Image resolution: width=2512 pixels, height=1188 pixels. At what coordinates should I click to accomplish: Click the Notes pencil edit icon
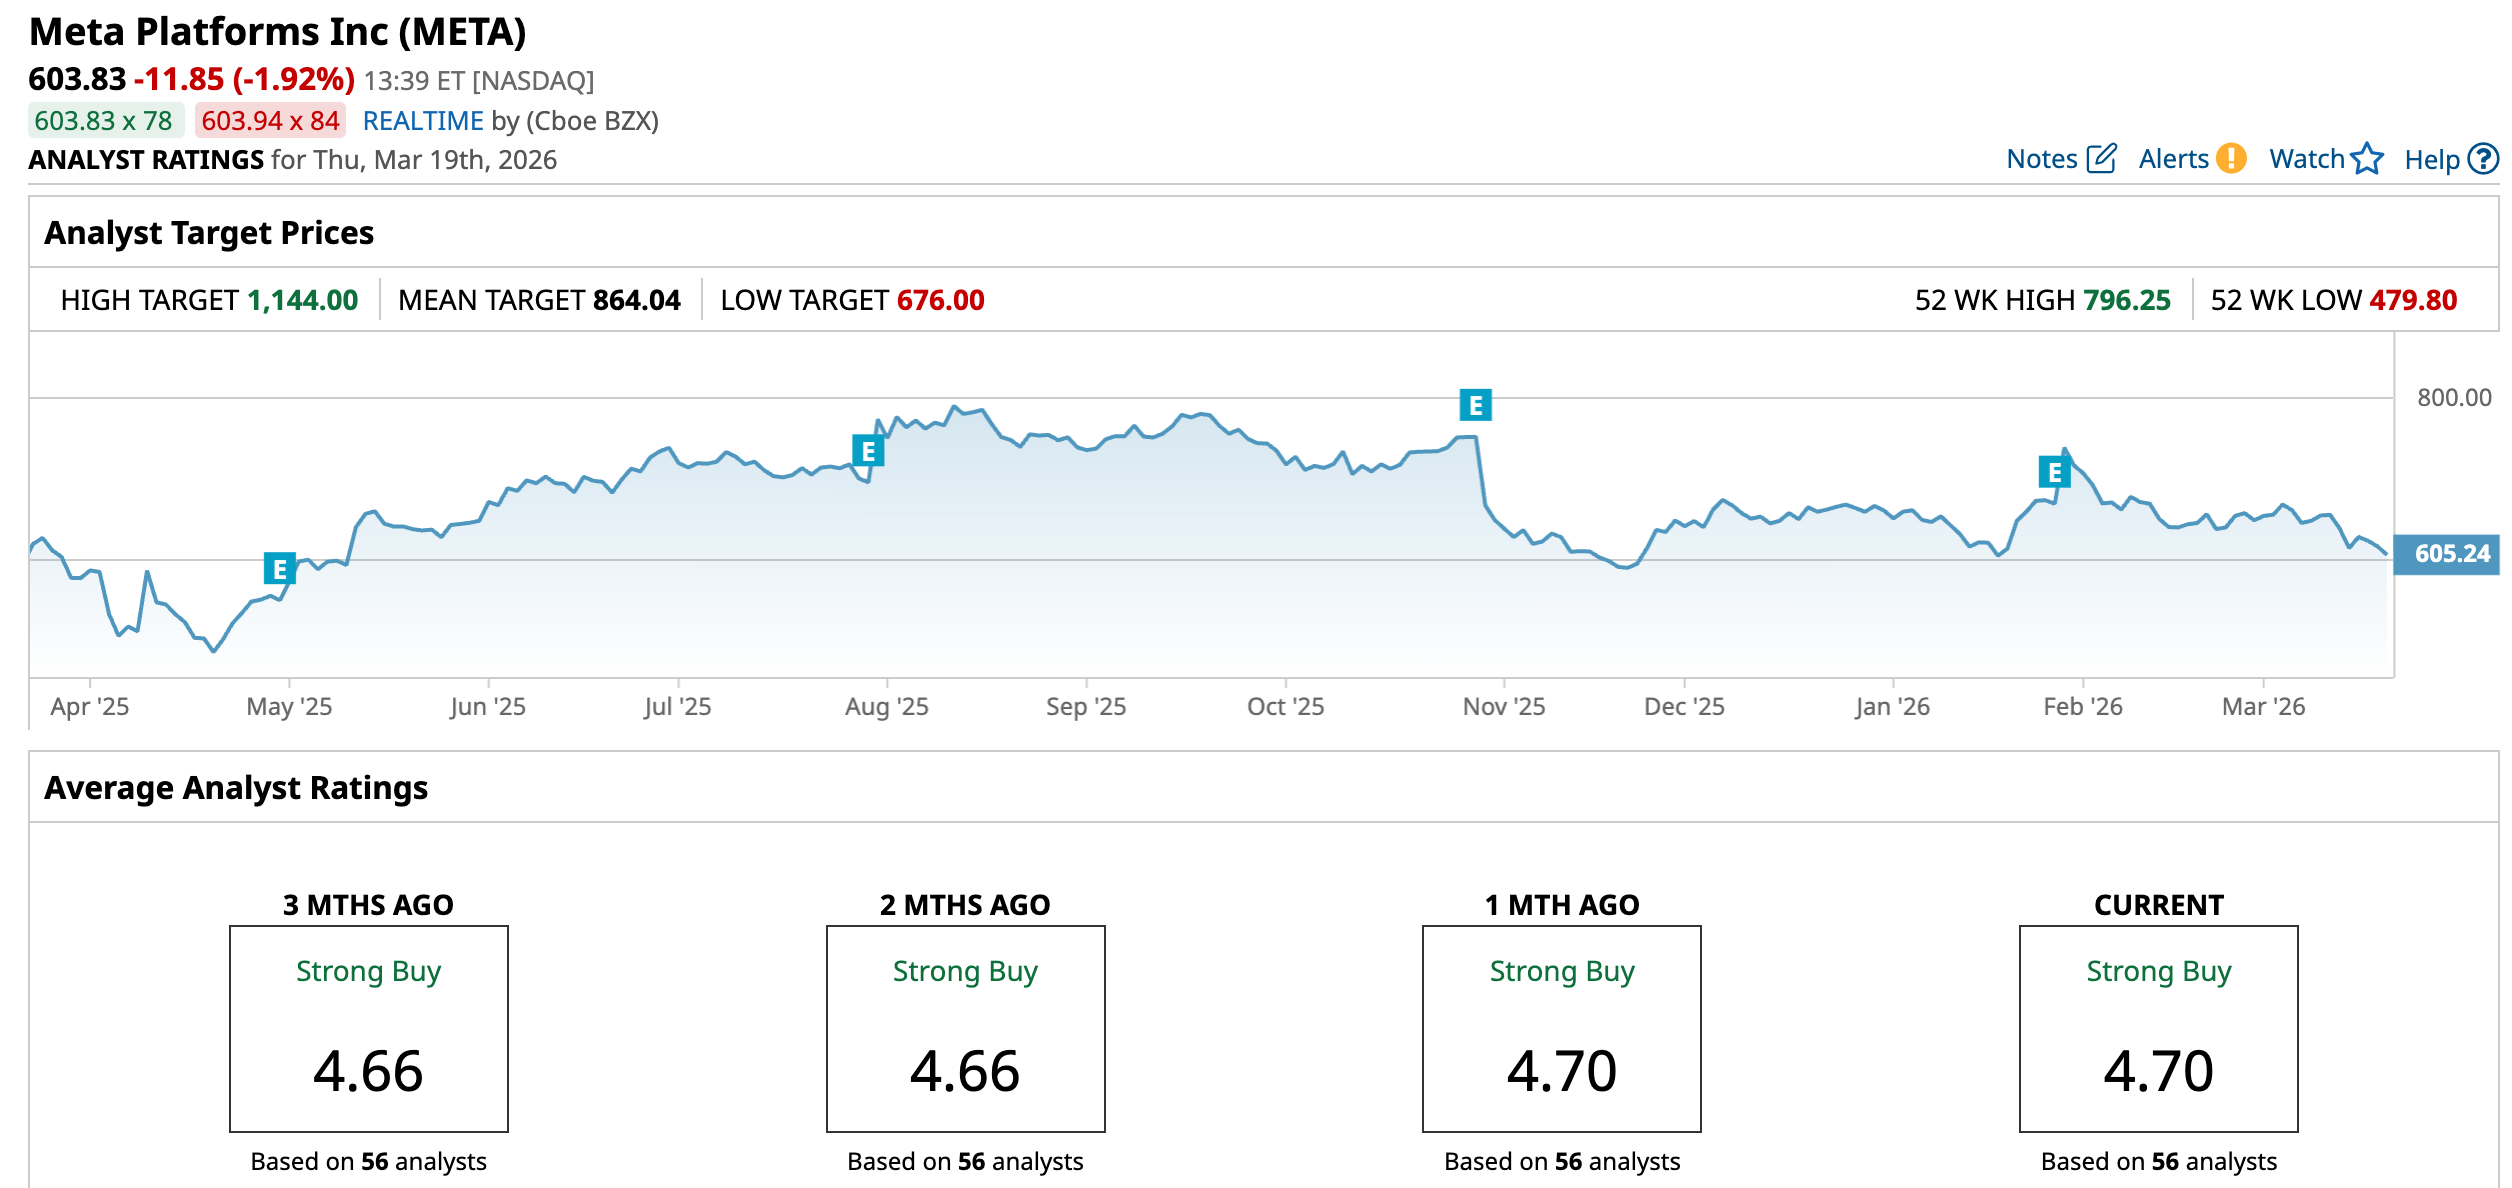2102,159
